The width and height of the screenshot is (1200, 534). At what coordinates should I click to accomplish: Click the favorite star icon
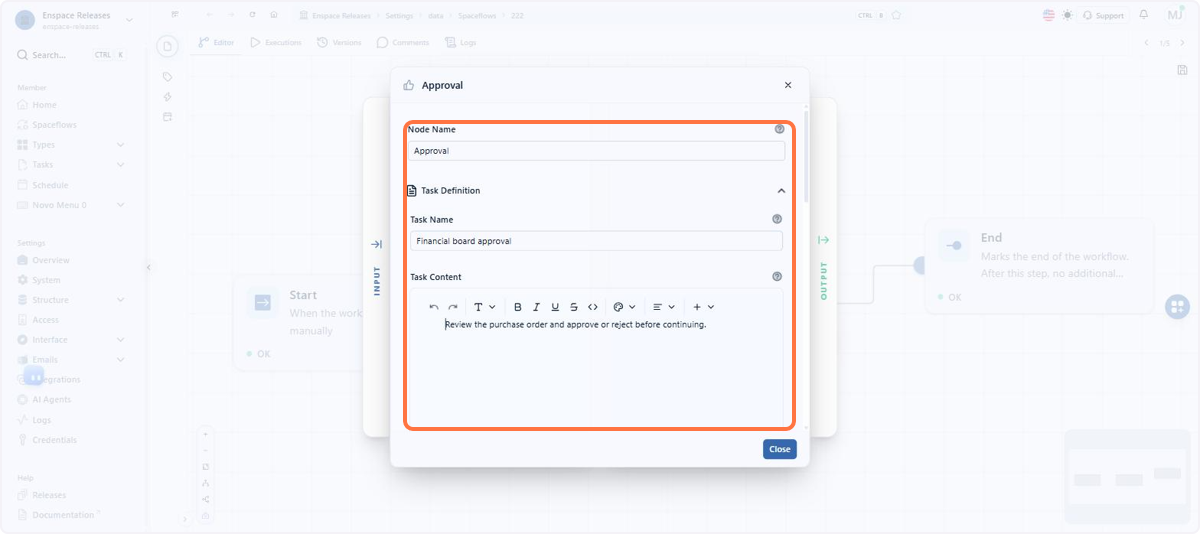pos(896,15)
